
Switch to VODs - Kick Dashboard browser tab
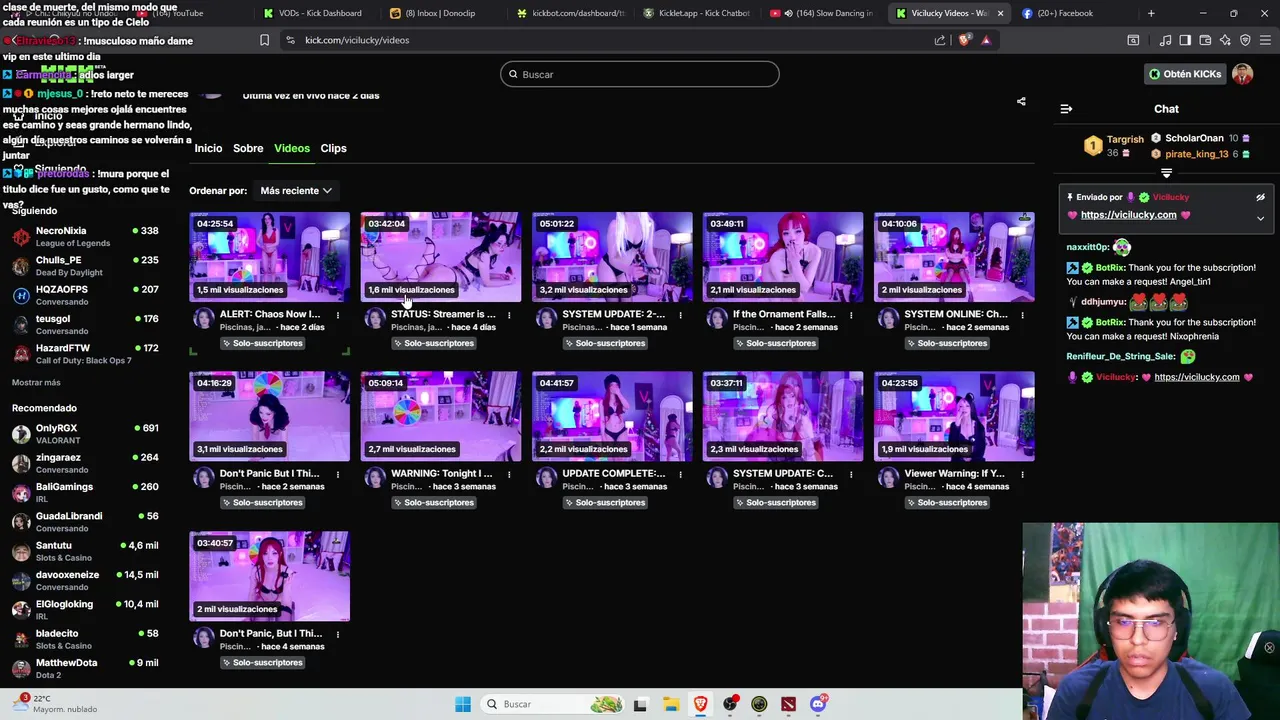point(312,13)
